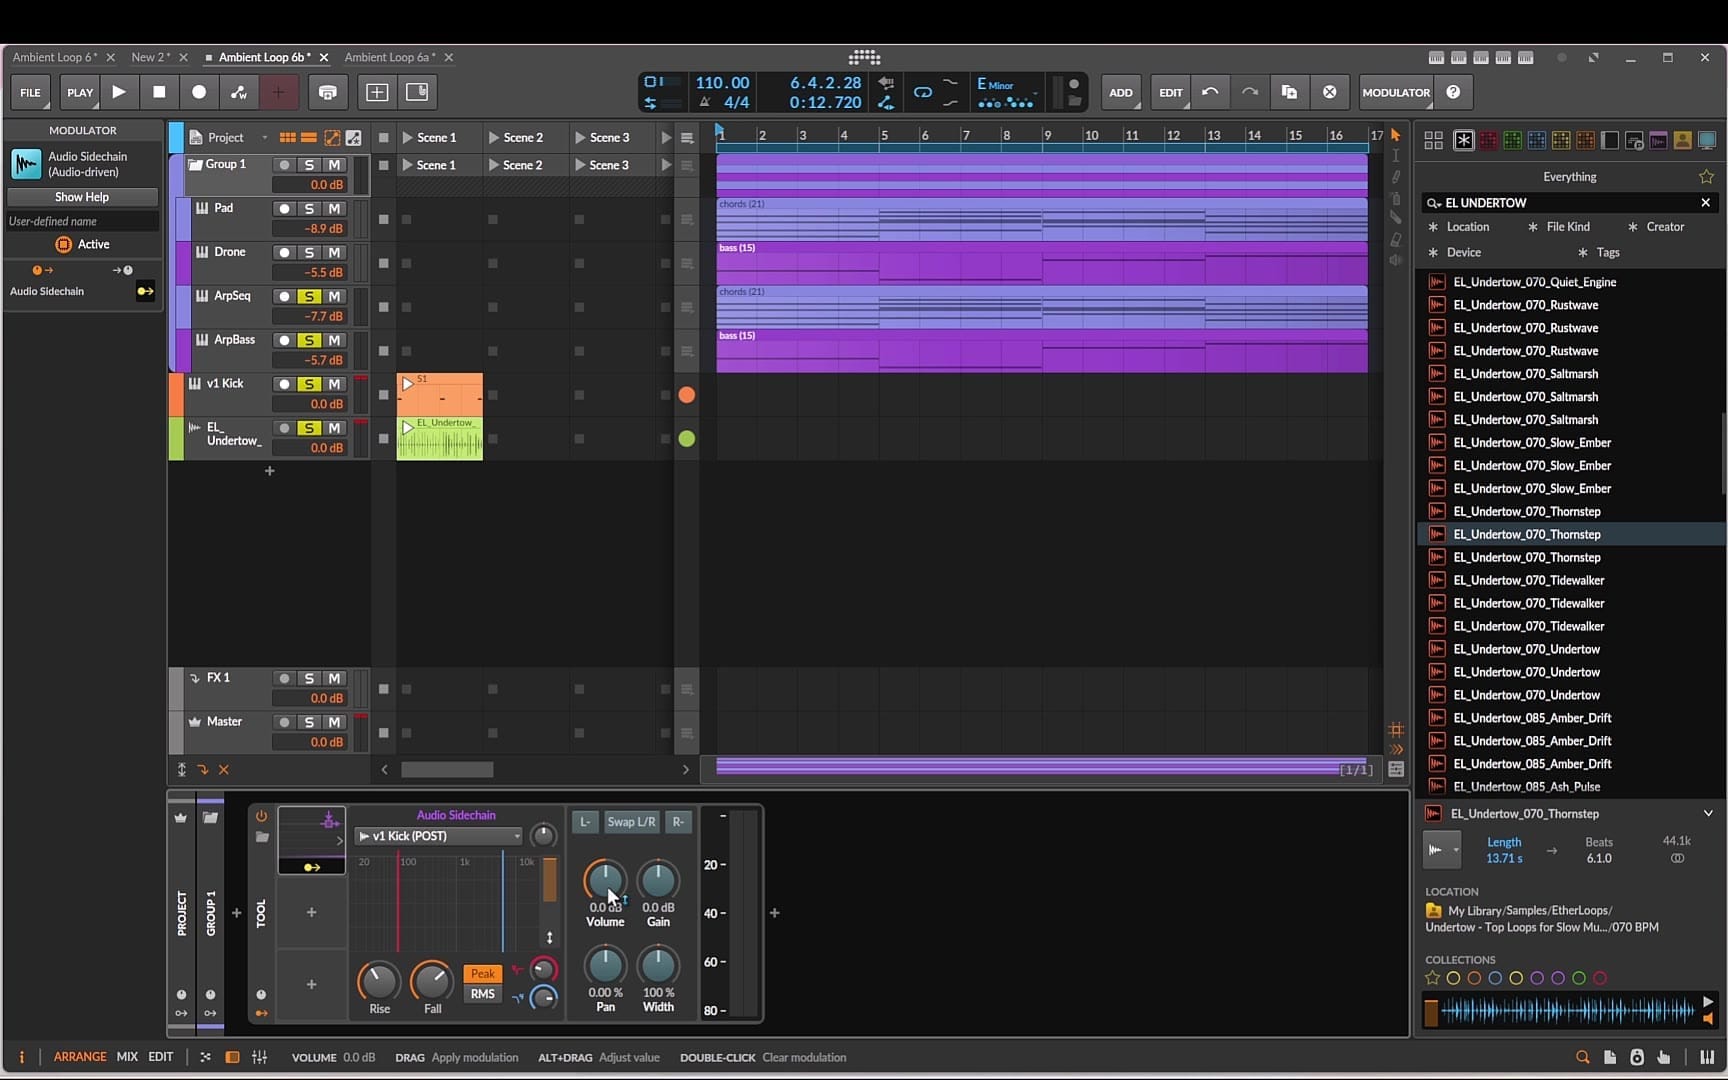The height and width of the screenshot is (1080, 1728).
Task: Open the File menu button
Action: coord(31,92)
